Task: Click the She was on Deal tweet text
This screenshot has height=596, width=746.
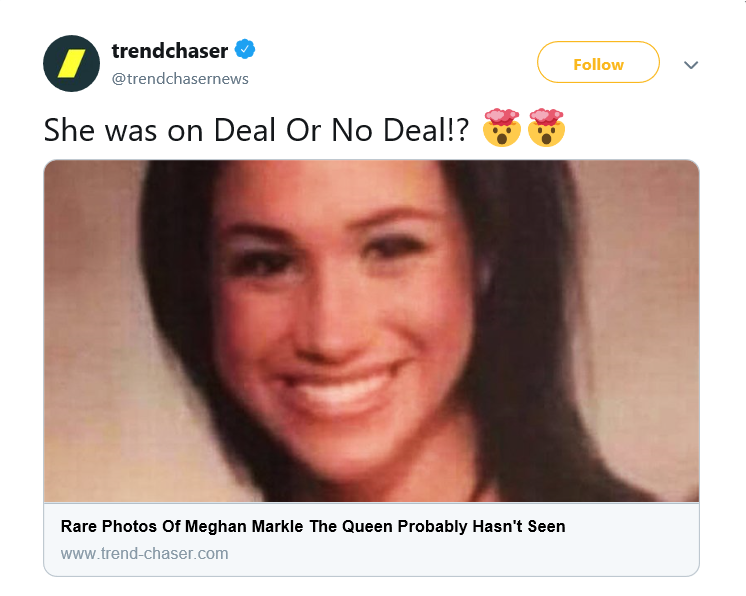Action: 256,130
